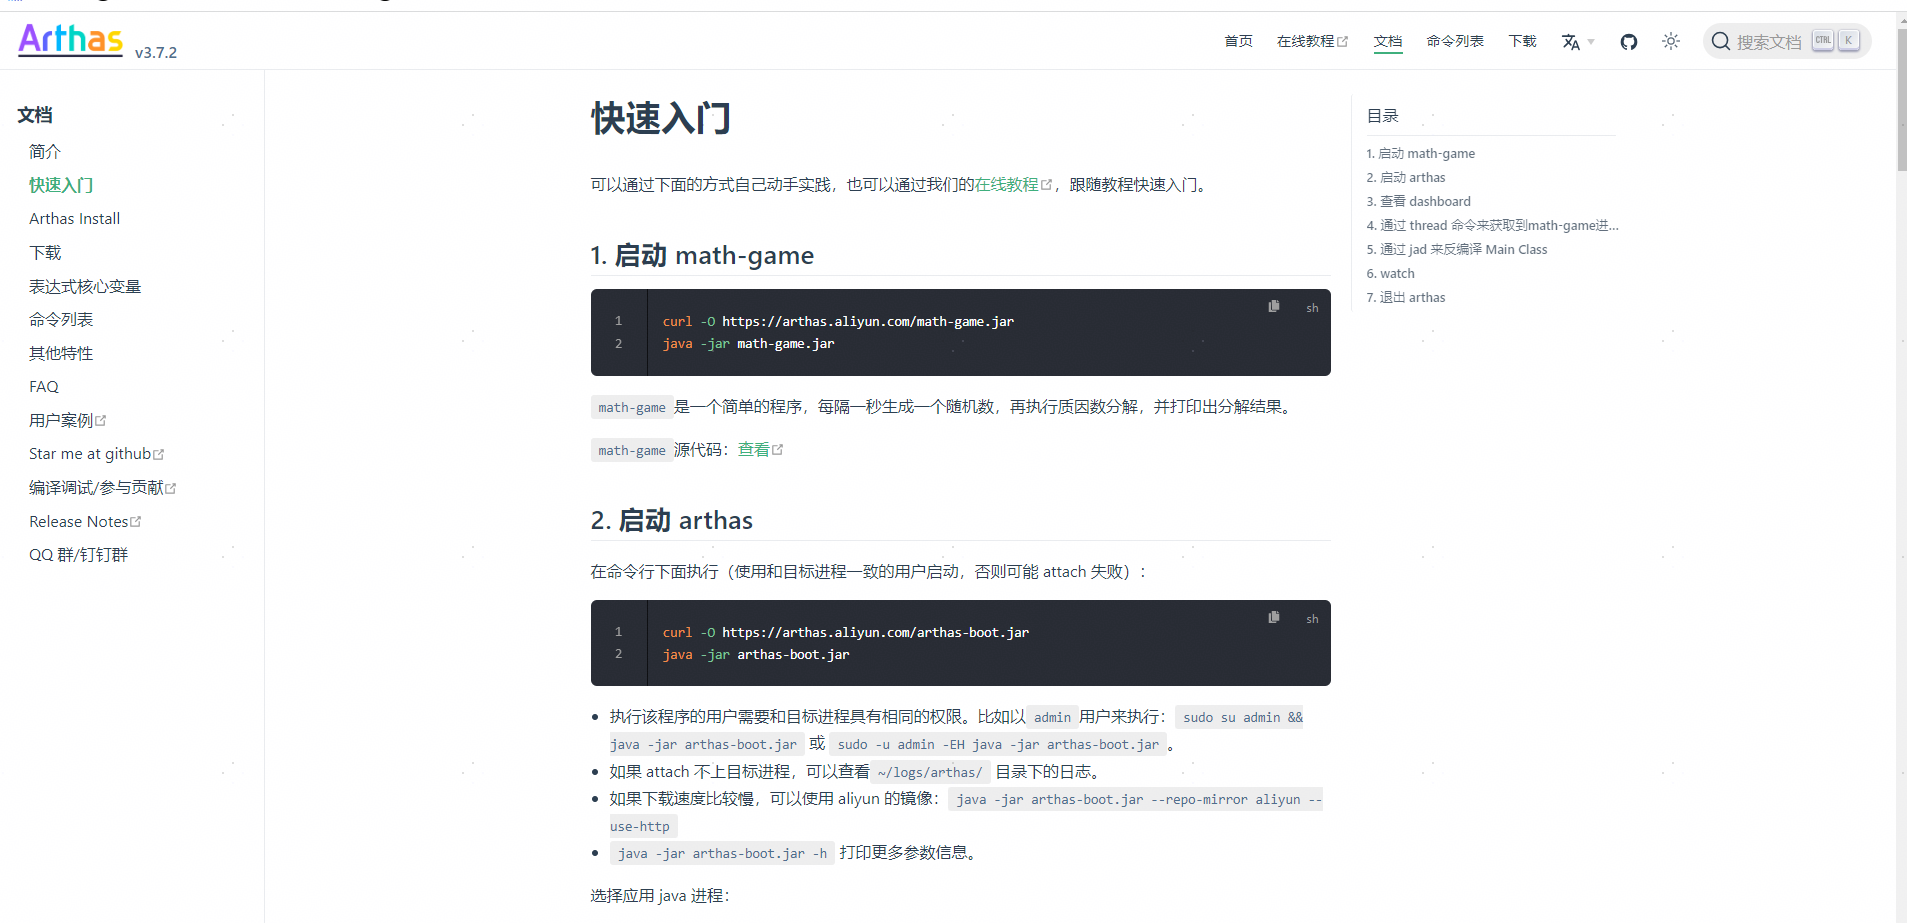Click the java -jar arthas-boot.jar -h inline code

[x=722, y=853]
